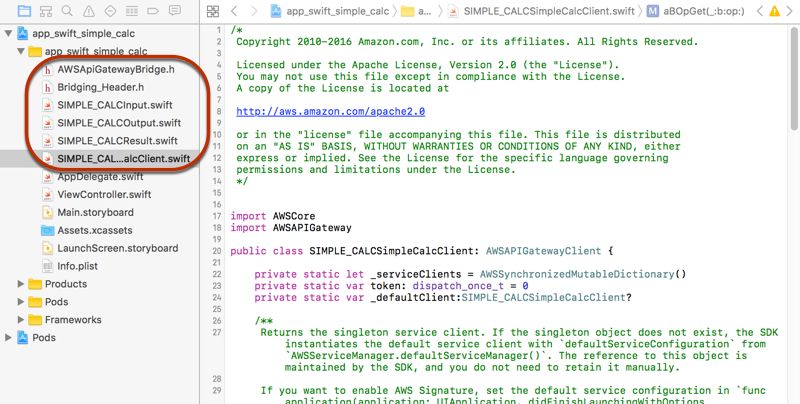This screenshot has height=404, width=800.
Task: Expand the Products folder
Action: click(x=23, y=284)
